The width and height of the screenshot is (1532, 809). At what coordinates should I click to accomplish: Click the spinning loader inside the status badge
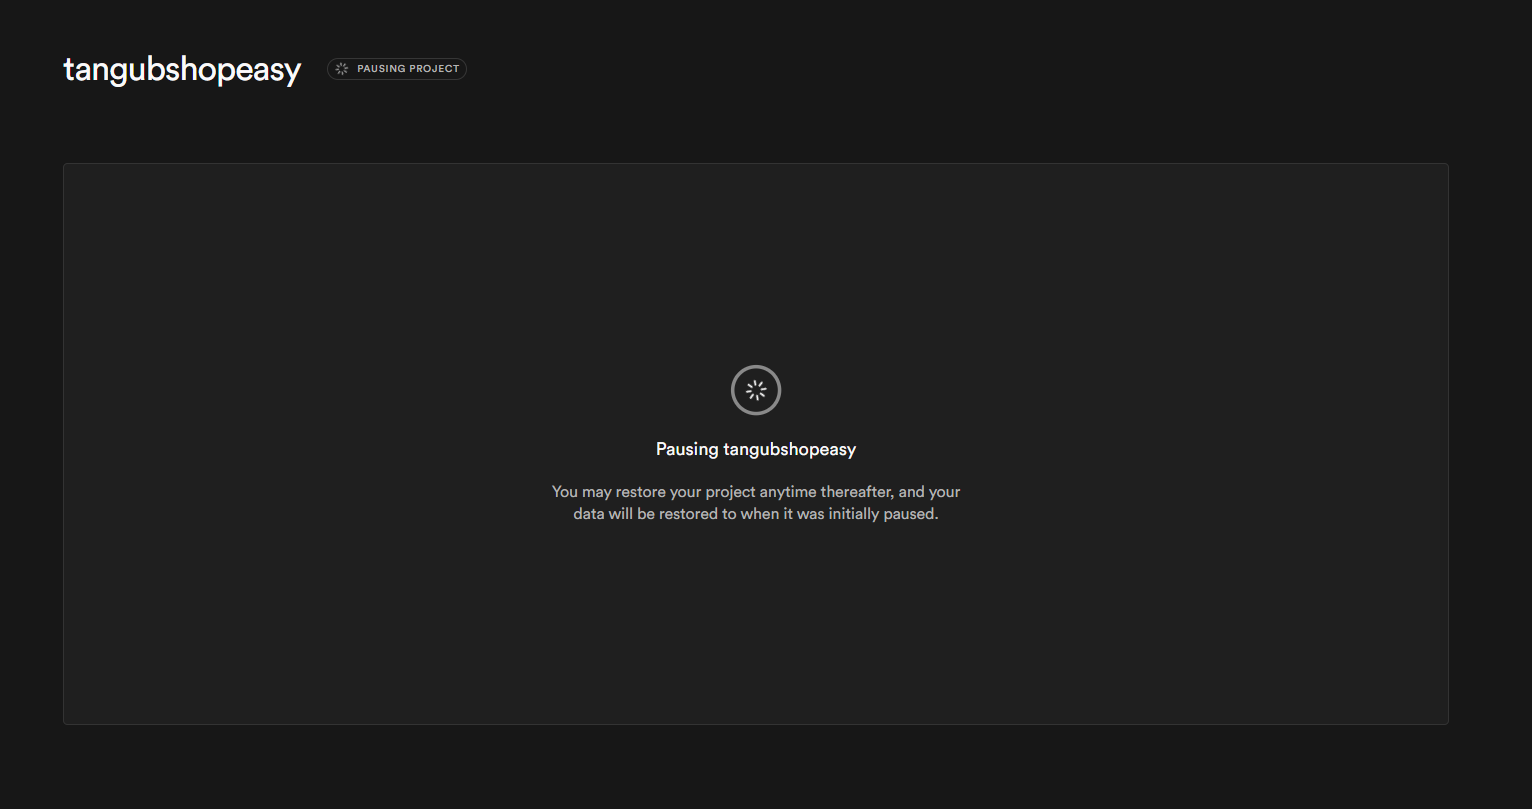click(x=342, y=68)
